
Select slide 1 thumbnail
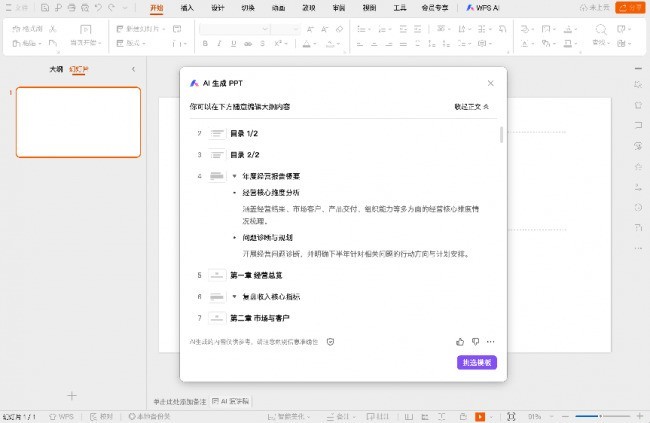[78, 122]
